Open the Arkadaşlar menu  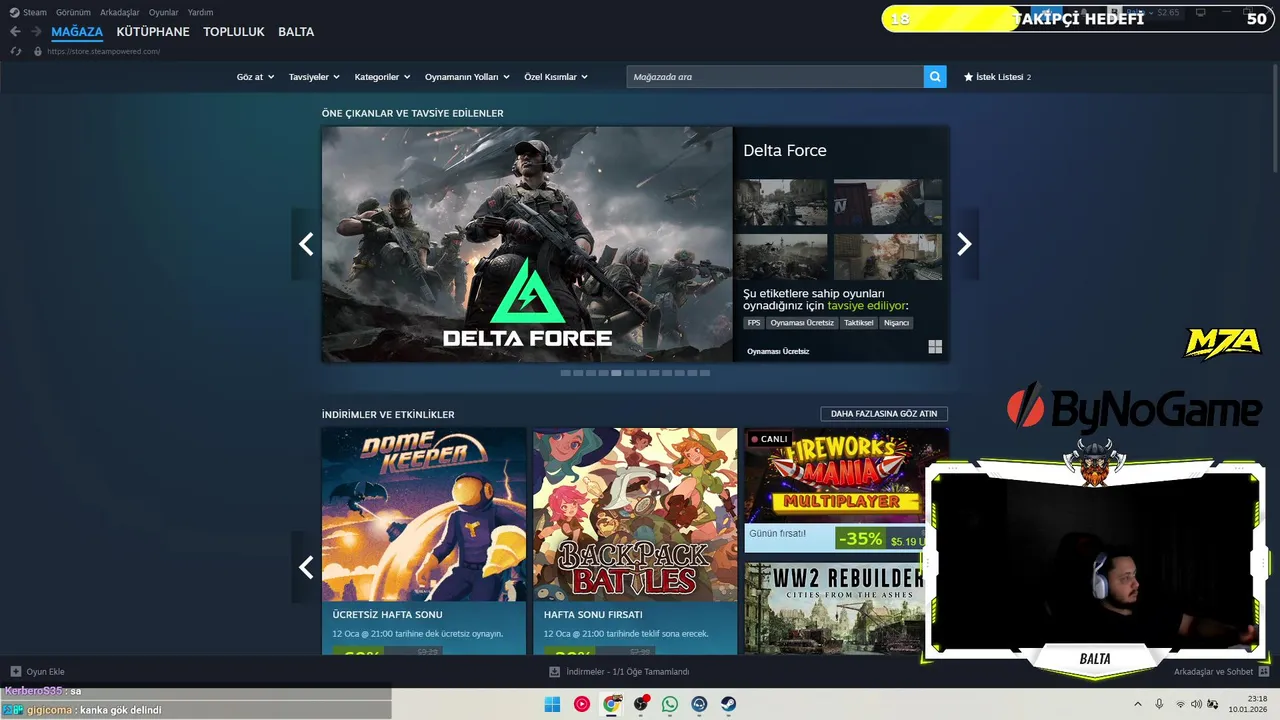[120, 12]
